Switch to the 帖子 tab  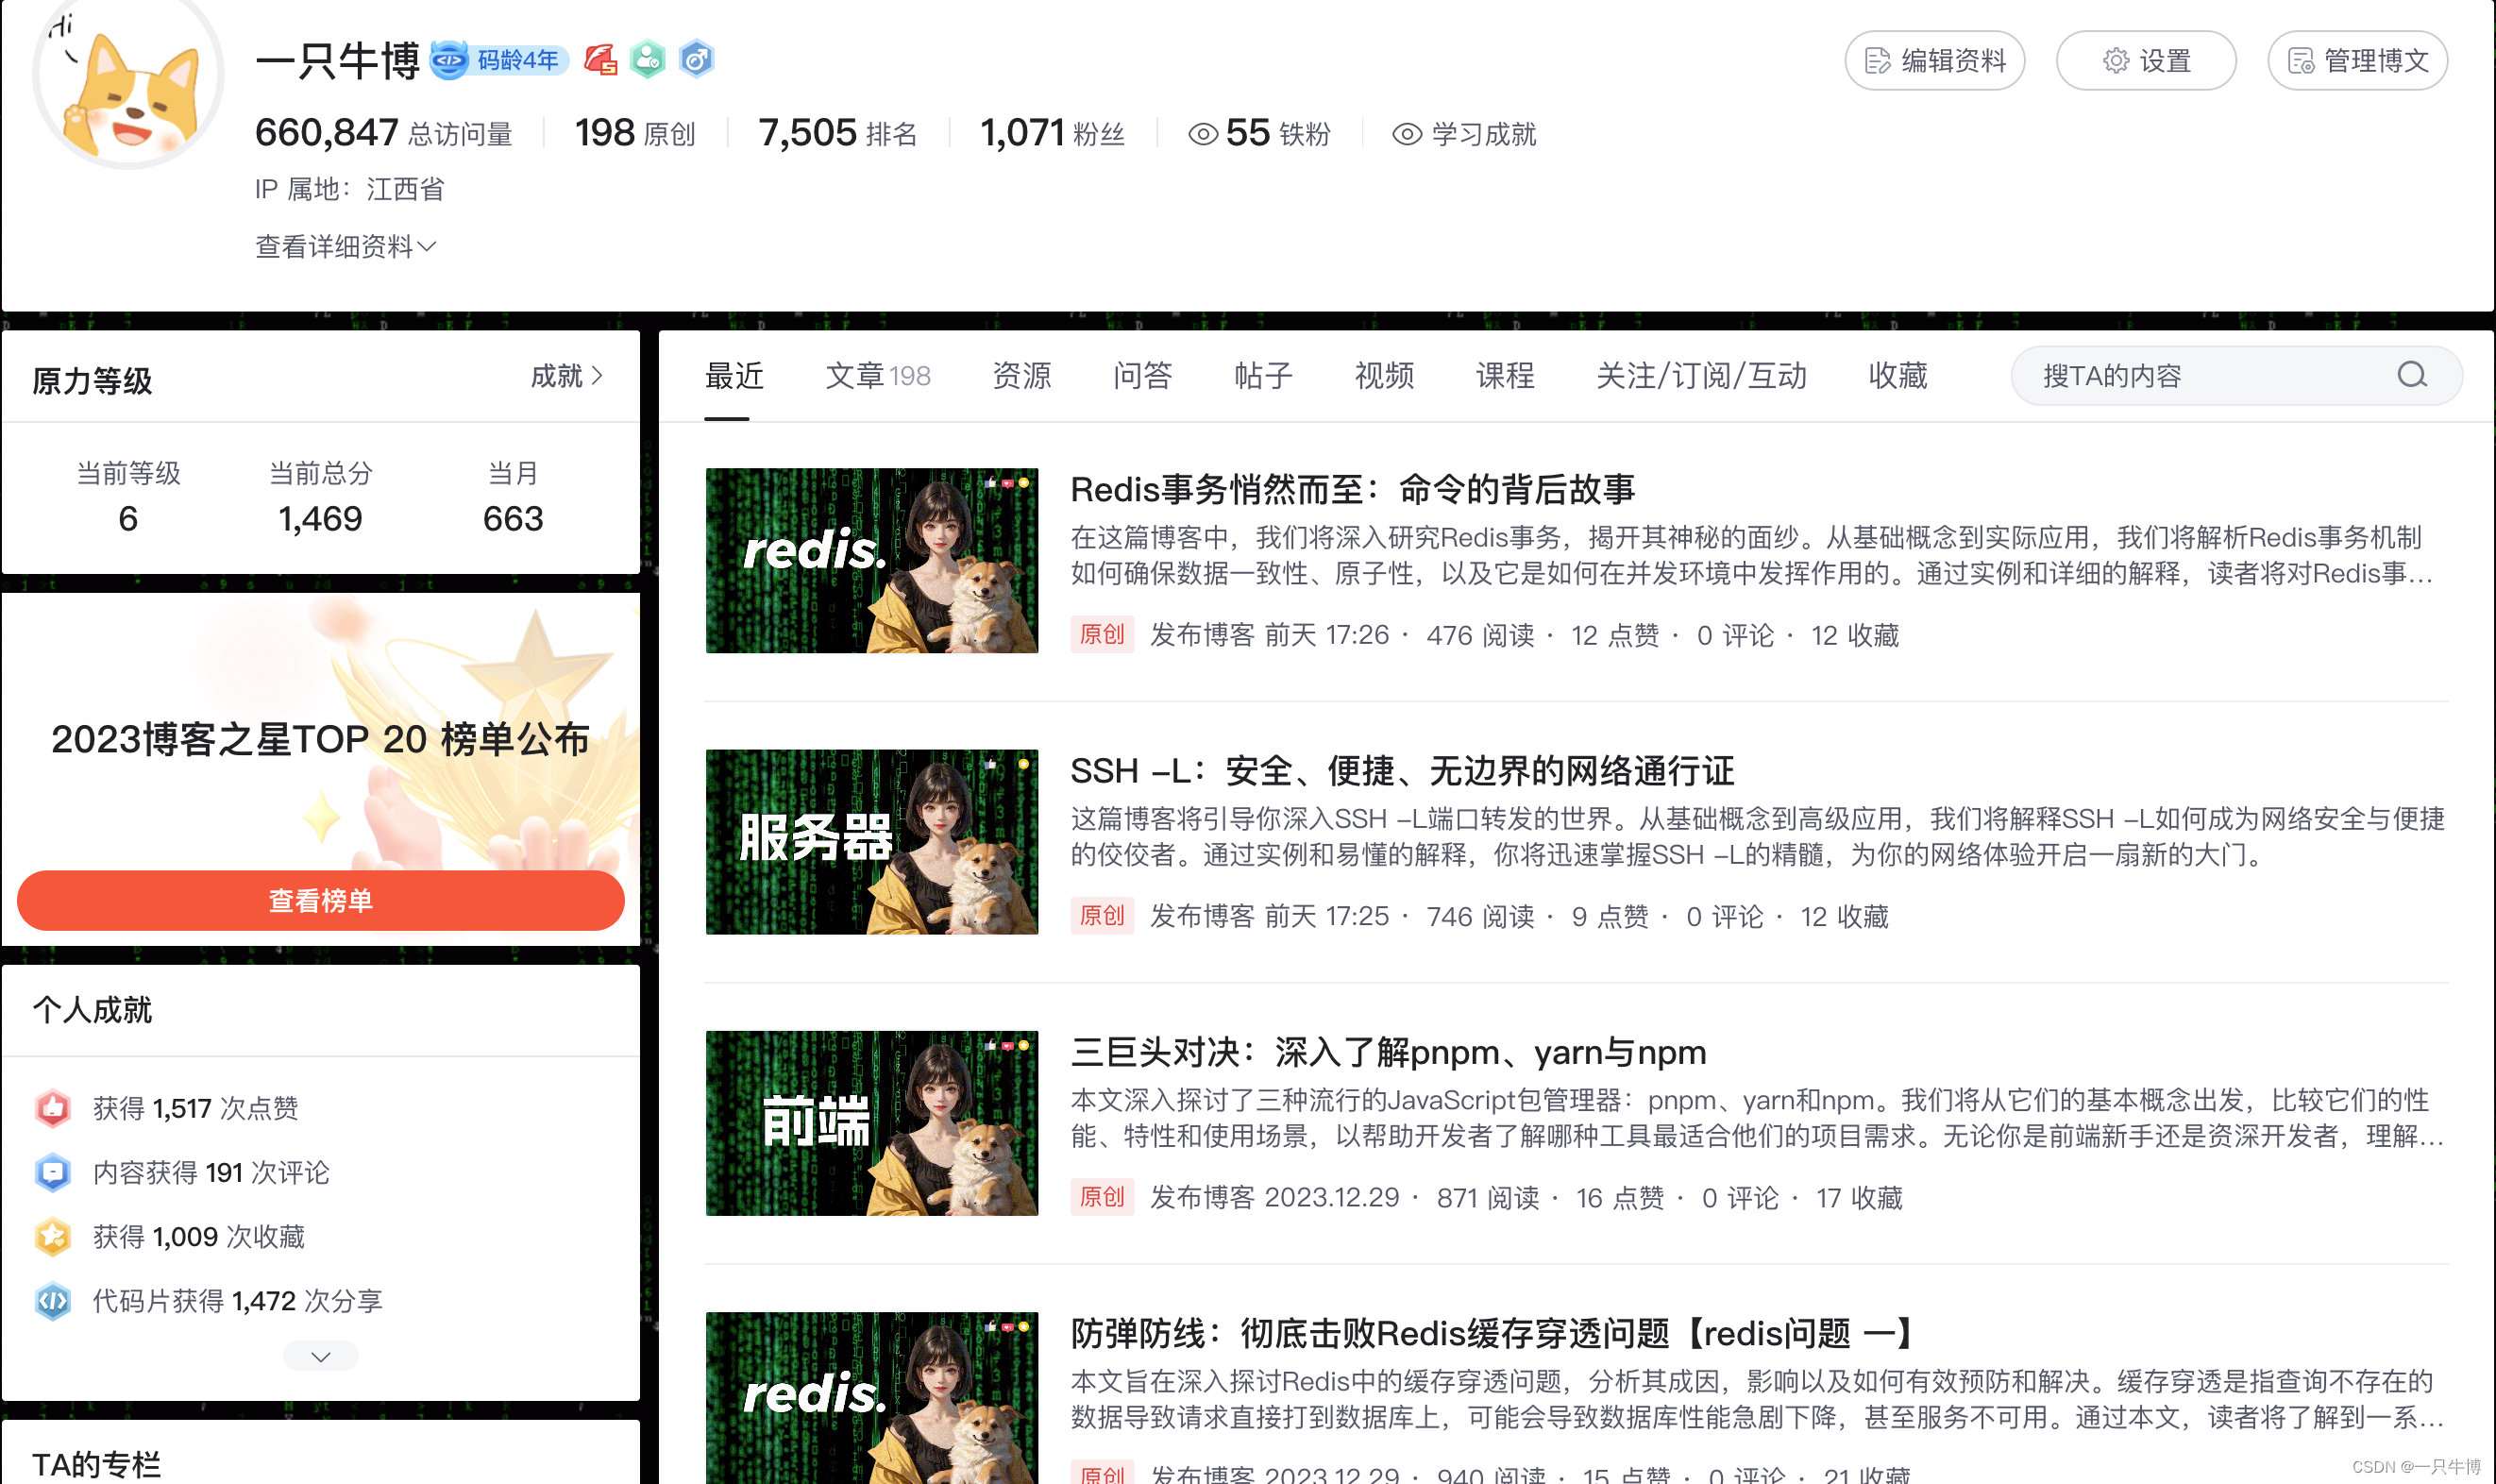point(1263,376)
